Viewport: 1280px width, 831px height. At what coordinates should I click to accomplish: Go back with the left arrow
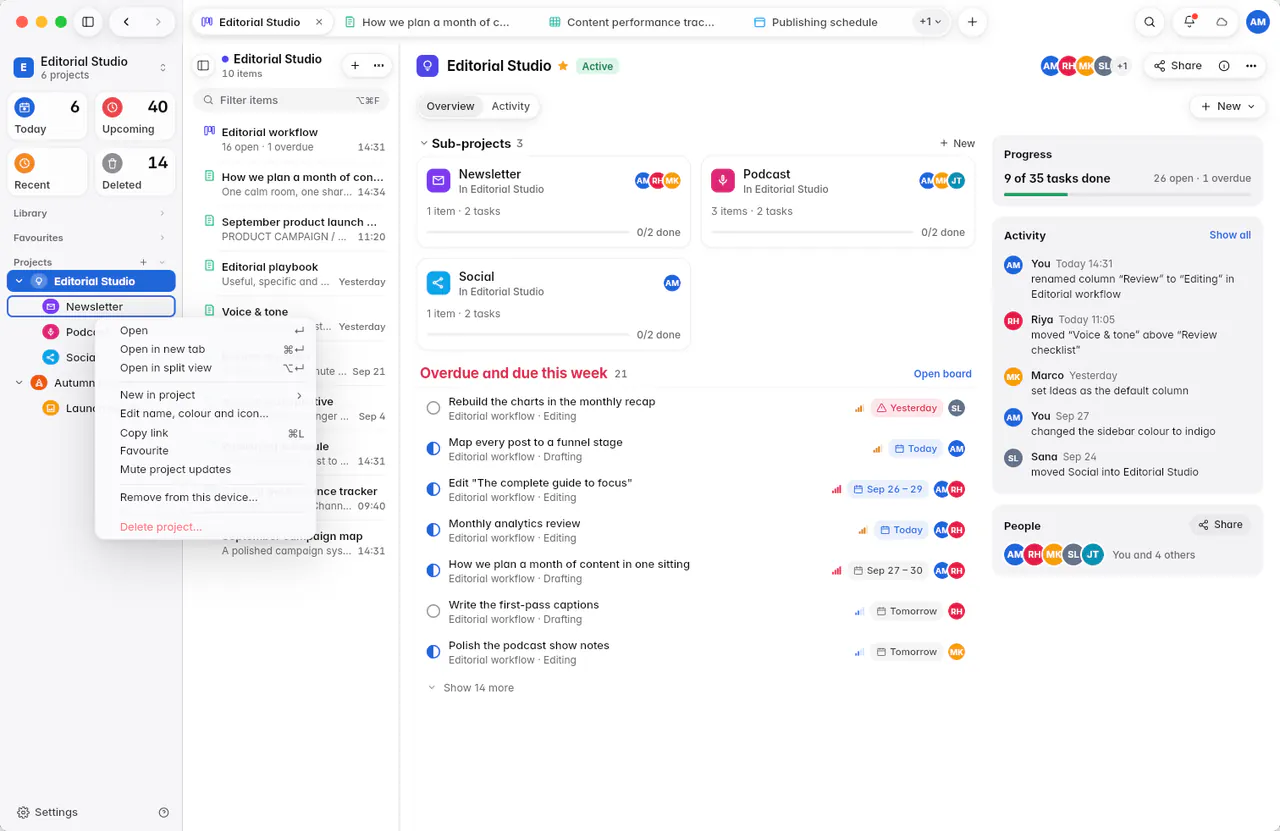(x=126, y=22)
